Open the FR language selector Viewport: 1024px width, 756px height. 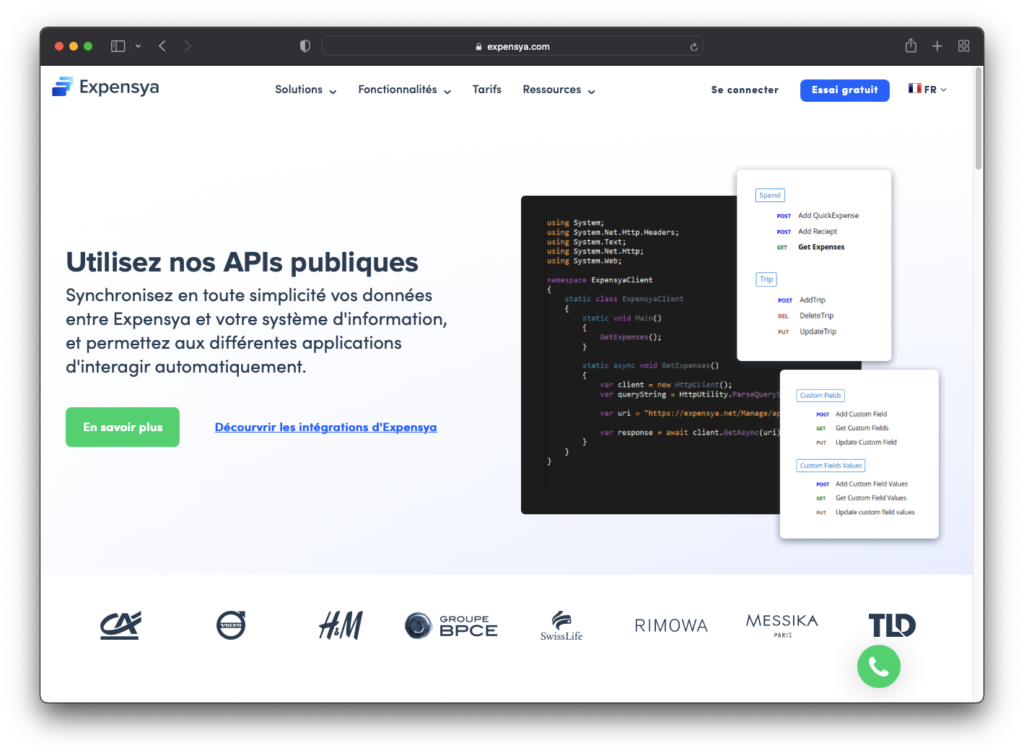pos(927,90)
